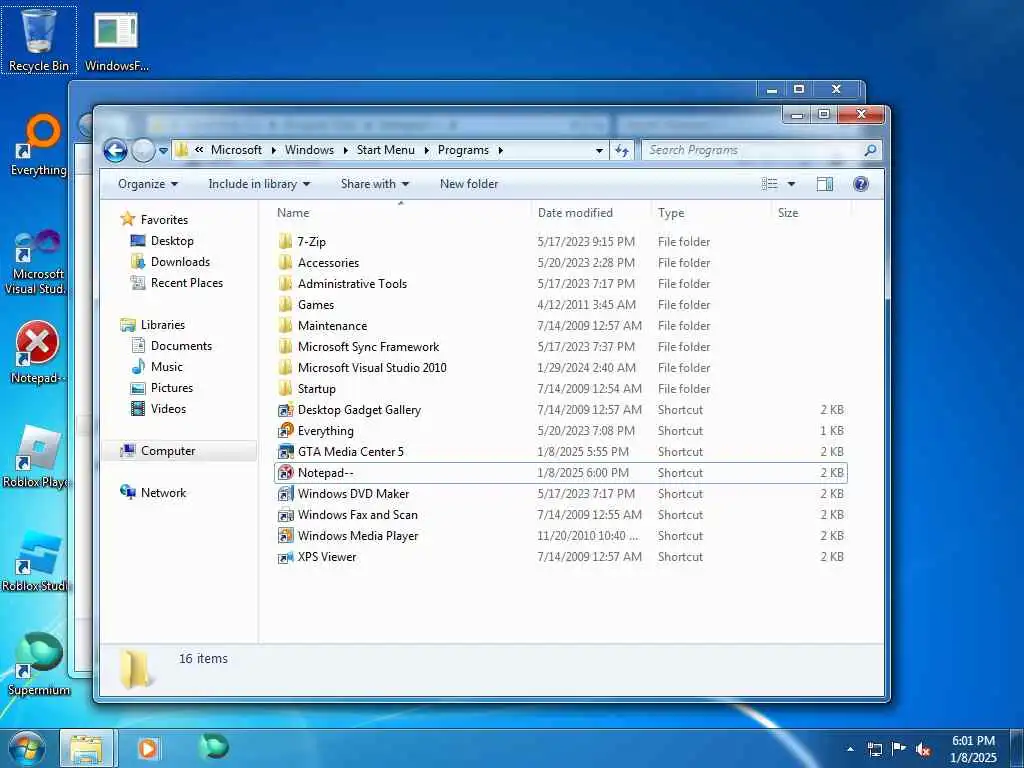Sort by the Name column header
The image size is (1024, 768).
tap(400, 213)
